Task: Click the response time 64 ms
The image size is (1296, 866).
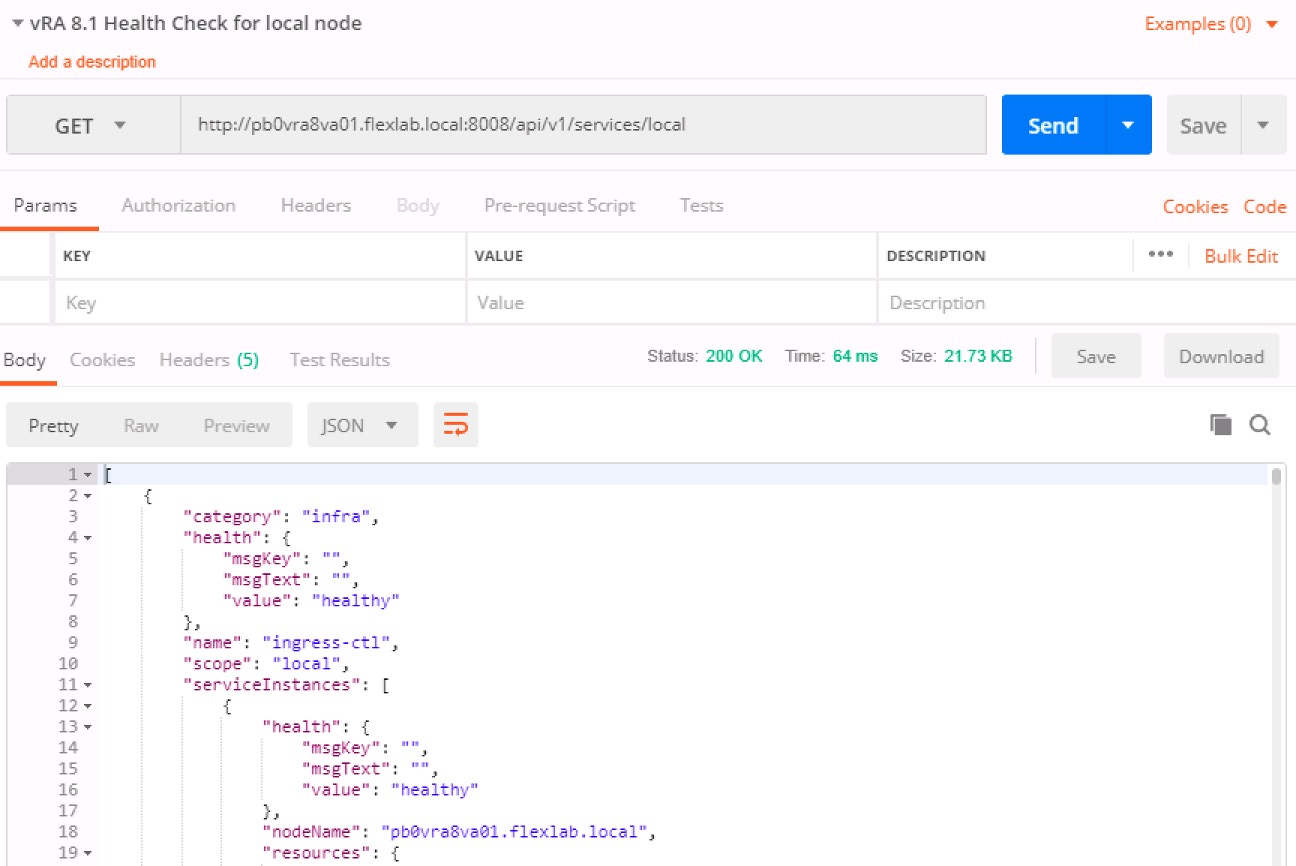Action: [855, 356]
